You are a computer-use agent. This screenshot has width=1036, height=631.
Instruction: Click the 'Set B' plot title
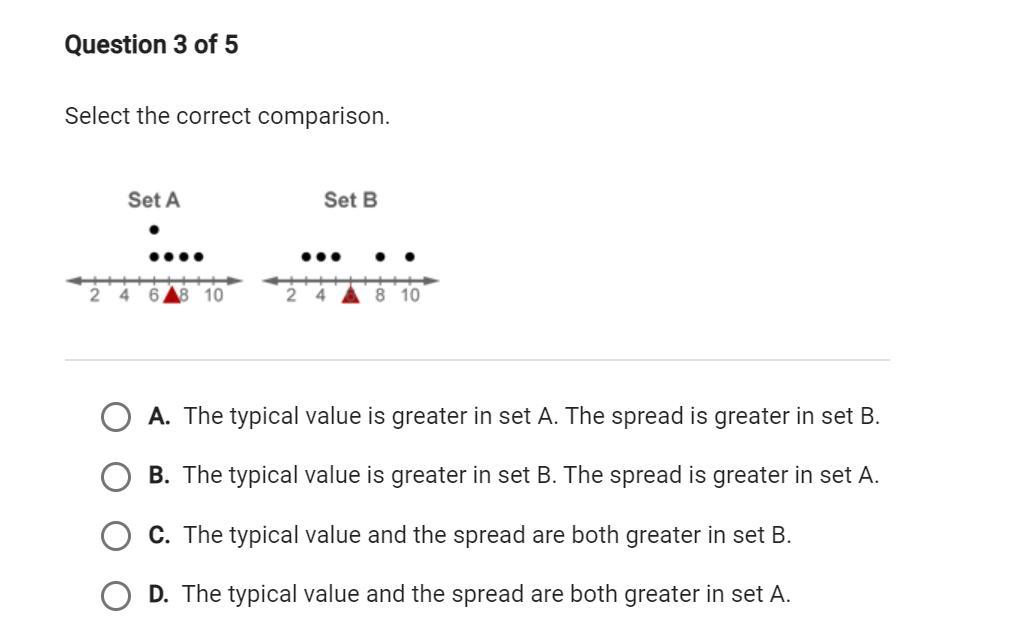pyautogui.click(x=351, y=200)
